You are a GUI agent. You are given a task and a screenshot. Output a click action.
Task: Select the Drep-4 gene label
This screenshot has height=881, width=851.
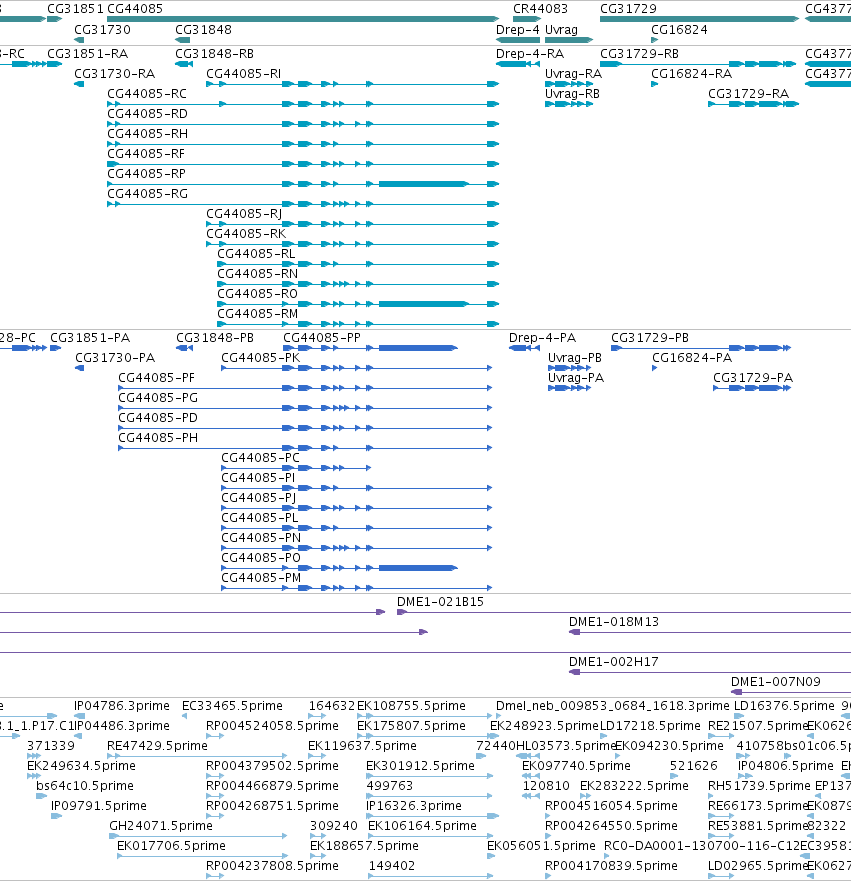point(518,30)
